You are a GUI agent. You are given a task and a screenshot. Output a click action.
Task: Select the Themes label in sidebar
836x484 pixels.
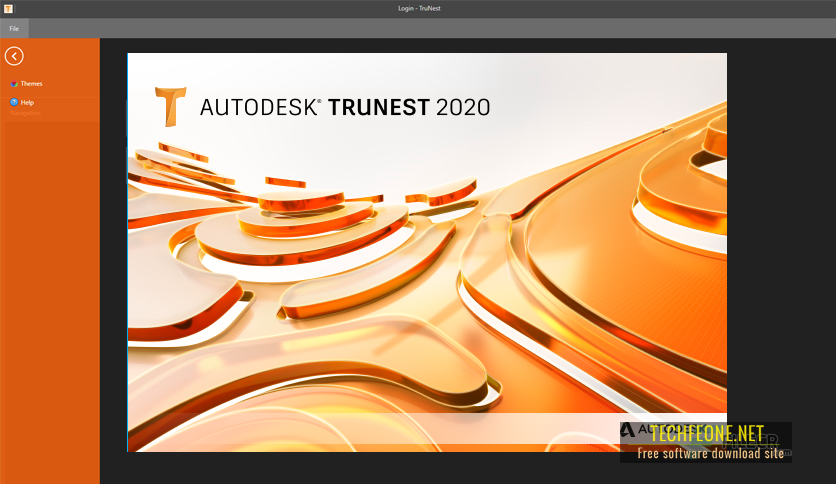[x=31, y=84]
